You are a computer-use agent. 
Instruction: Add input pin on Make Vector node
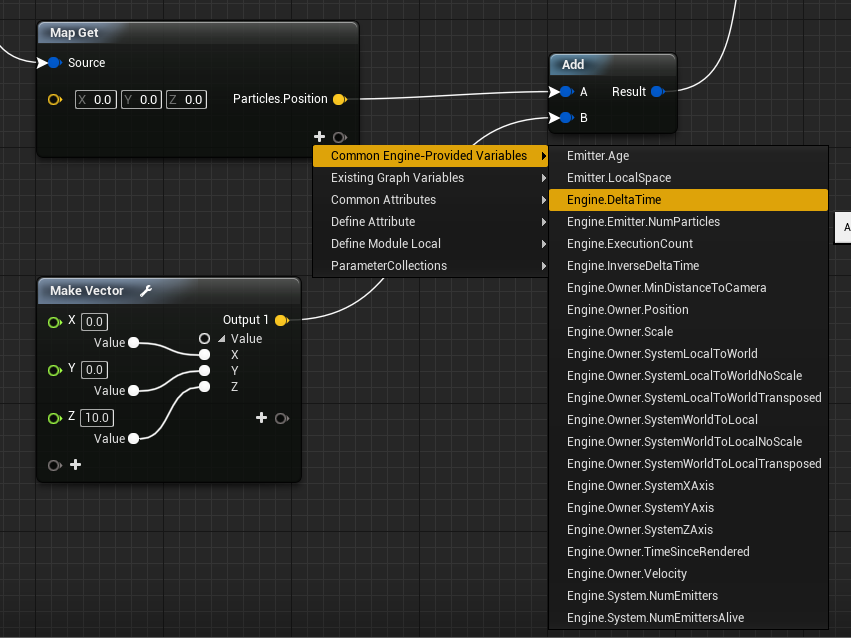76,465
